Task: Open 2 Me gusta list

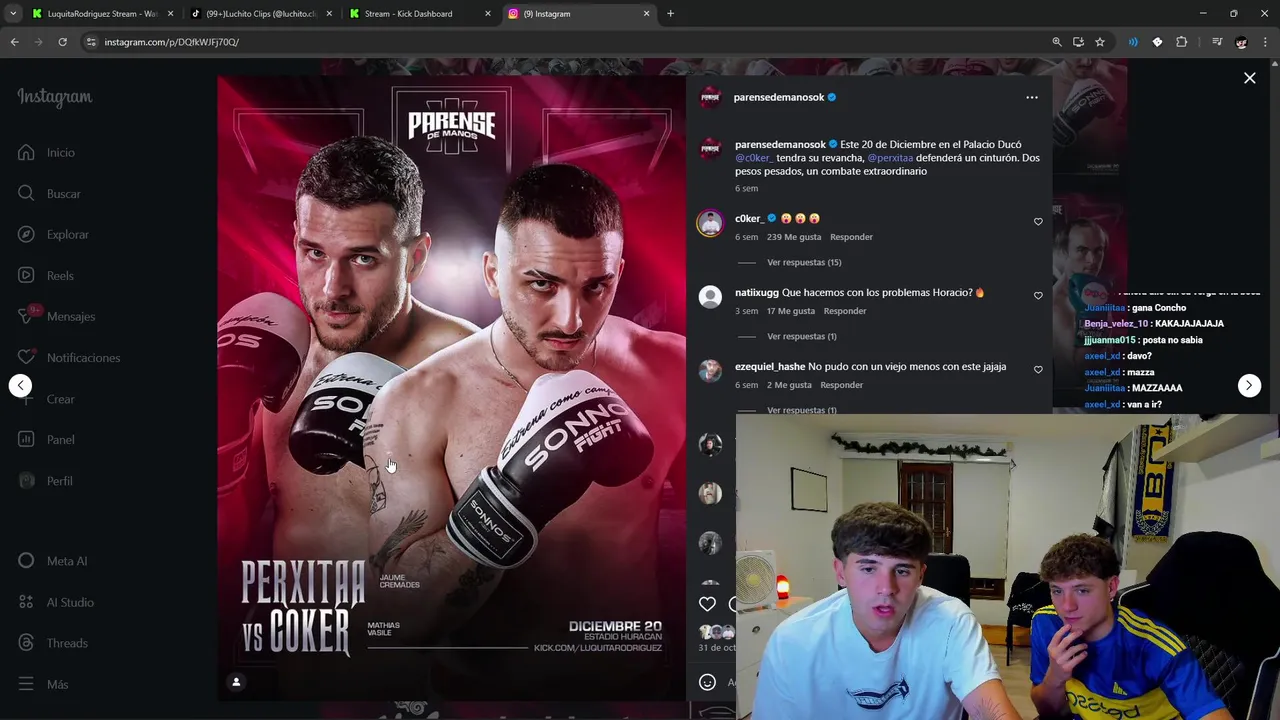Action: click(789, 385)
